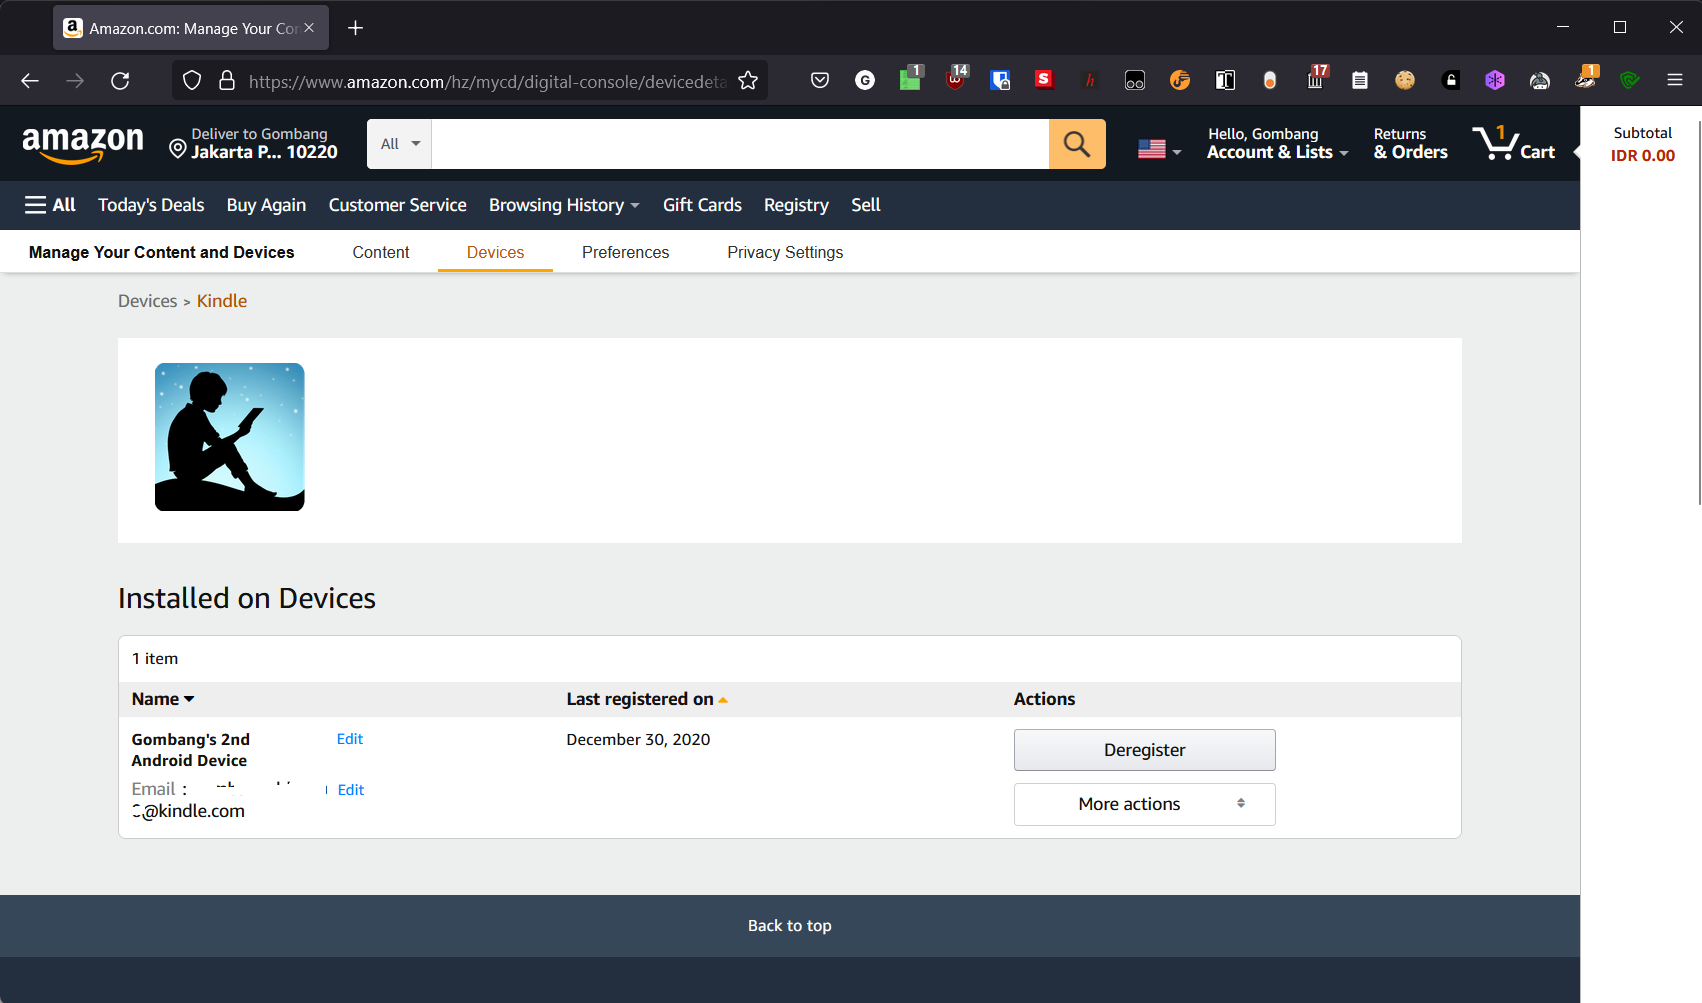Click the unlocked padlock extension icon
The image size is (1702, 1003).
tap(1450, 81)
